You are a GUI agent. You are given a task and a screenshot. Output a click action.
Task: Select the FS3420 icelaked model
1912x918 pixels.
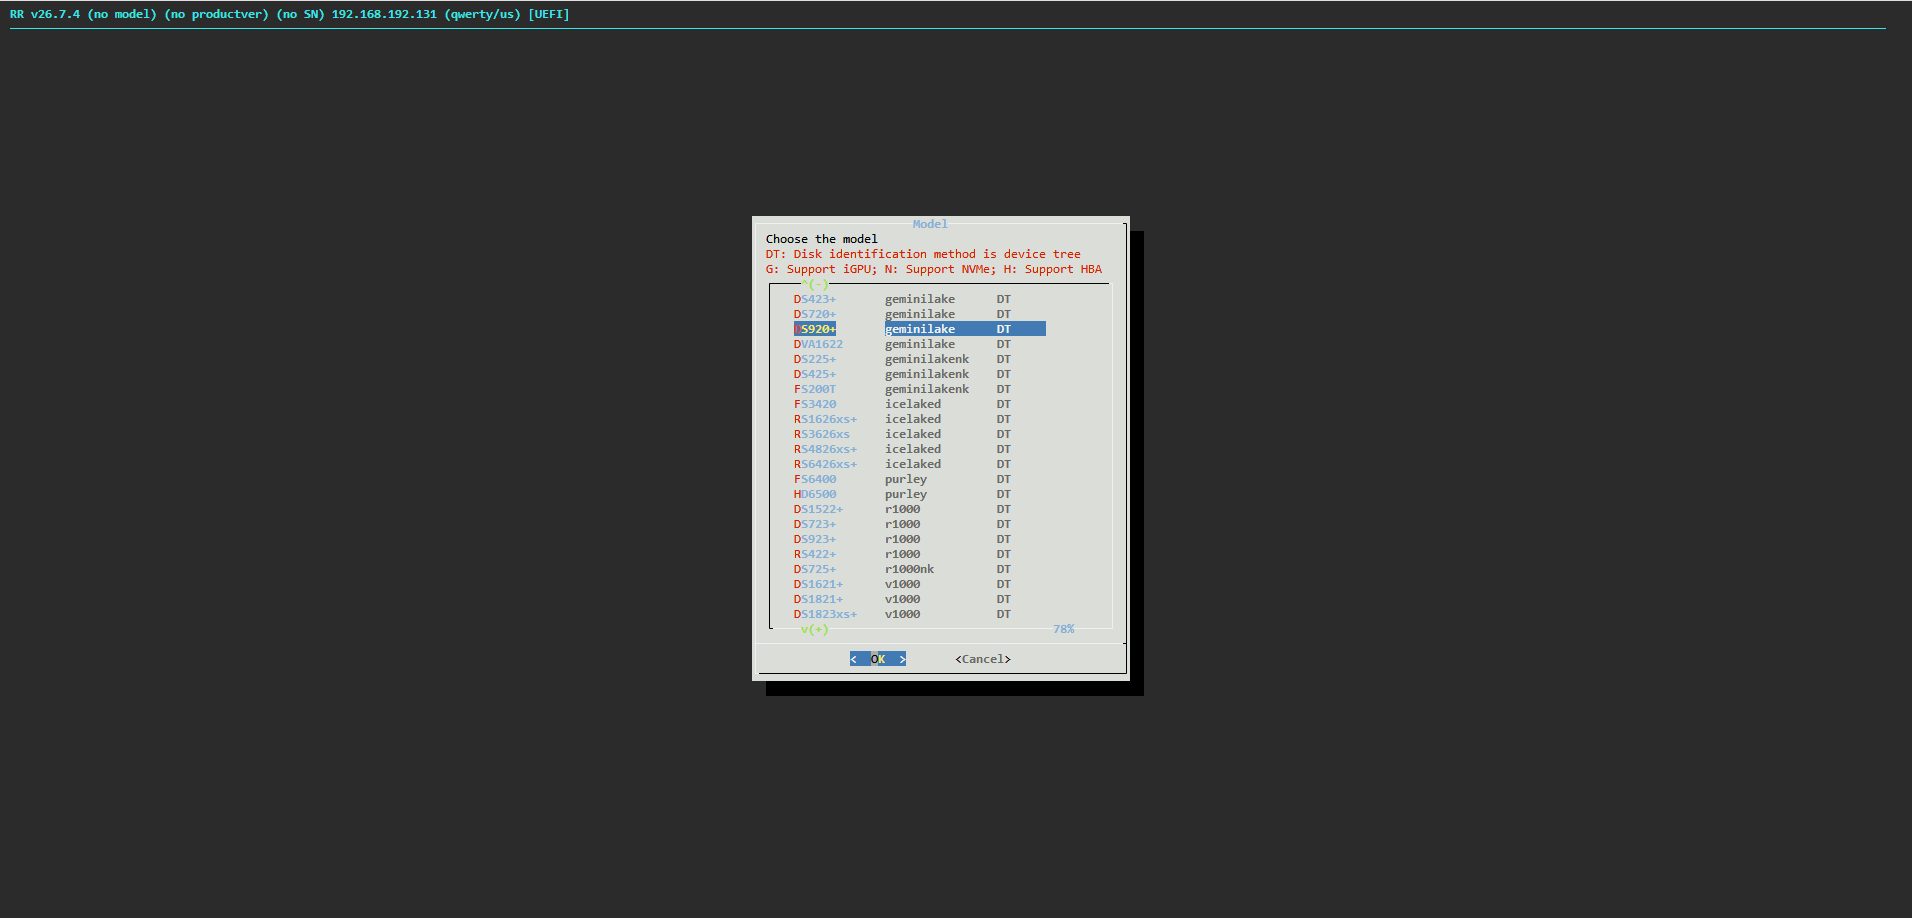(x=920, y=404)
